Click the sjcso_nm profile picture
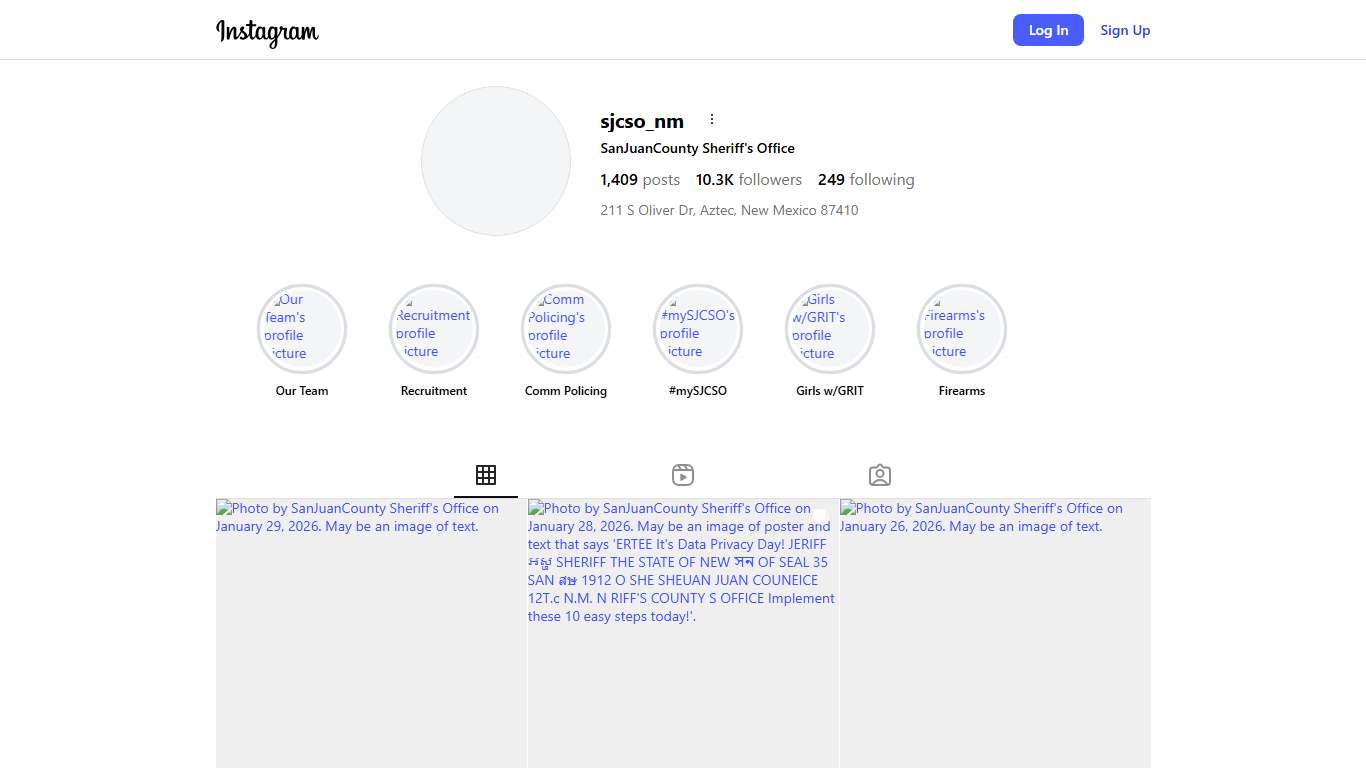1366x768 pixels. point(496,161)
